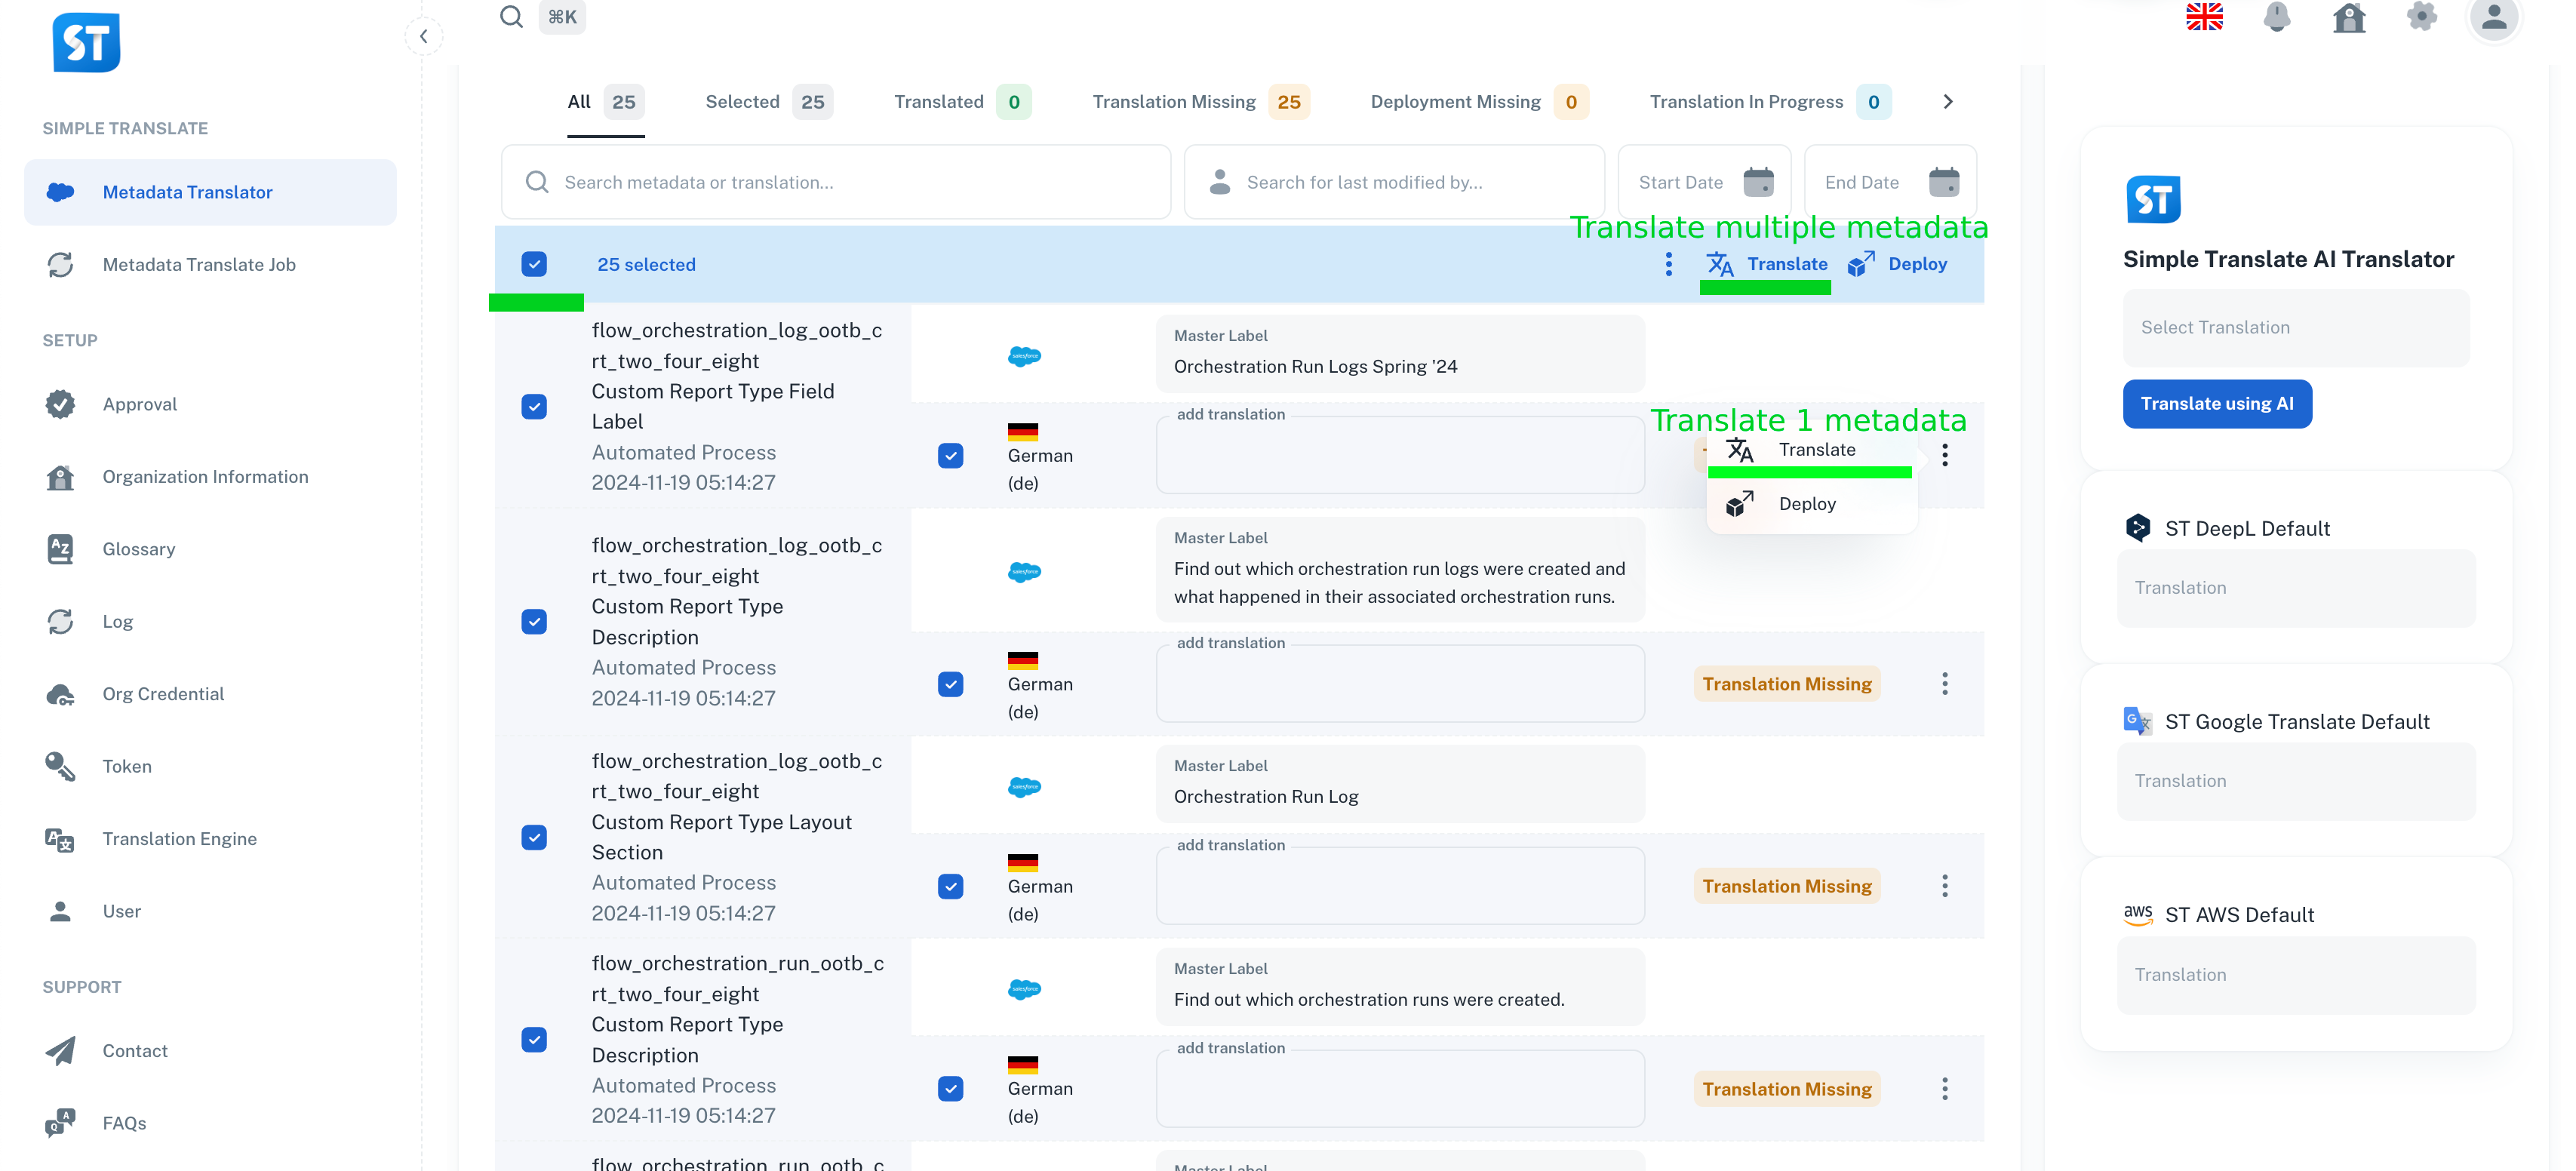
Task: Toggle German checkbox for Orchestration Run Log row
Action: (x=950, y=886)
